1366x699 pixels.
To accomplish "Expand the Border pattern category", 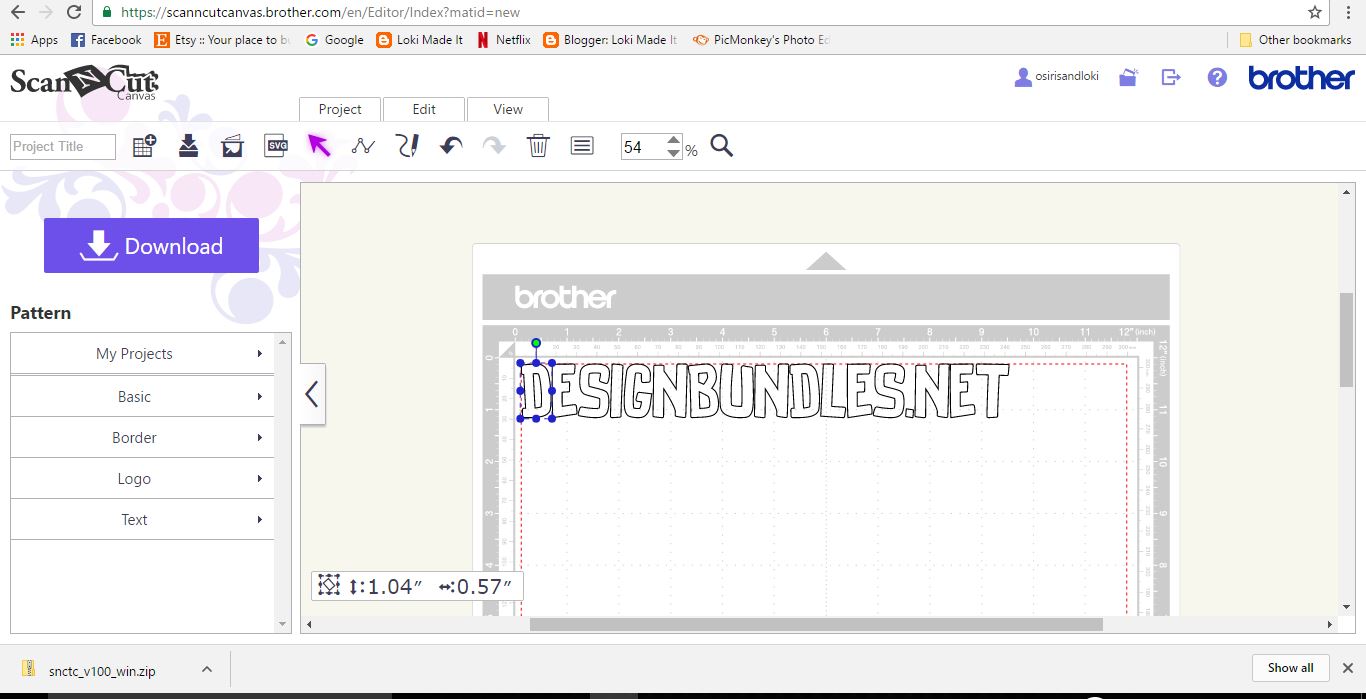I will pyautogui.click(x=142, y=437).
